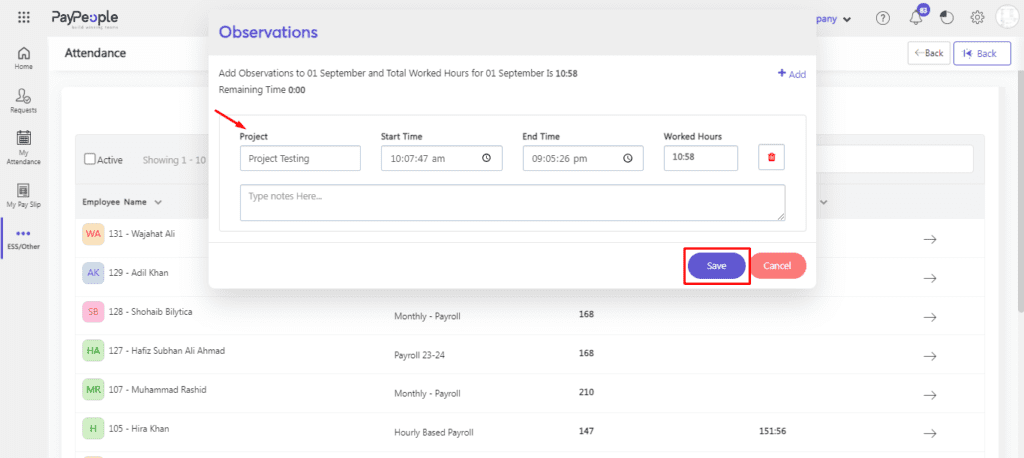Click the Observations dialog title
The image size is (1024, 458).
(268, 31)
